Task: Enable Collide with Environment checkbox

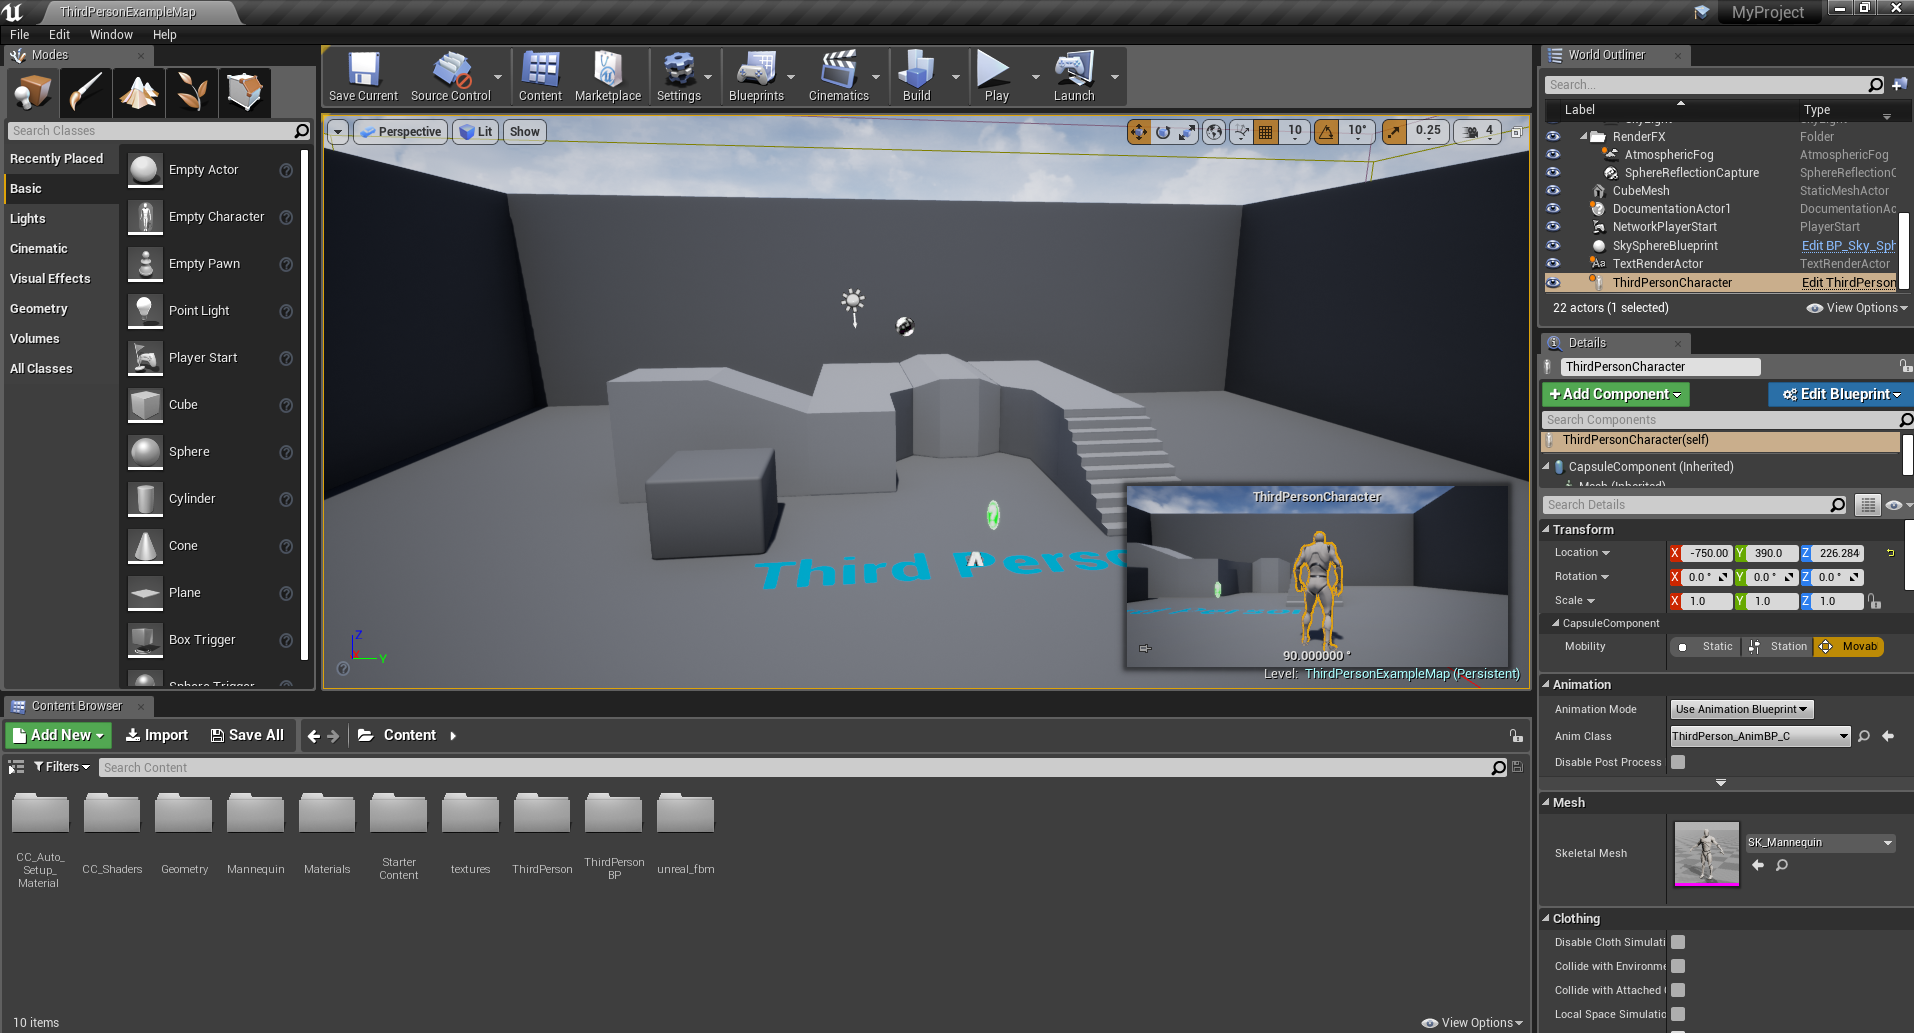Action: [1678, 966]
